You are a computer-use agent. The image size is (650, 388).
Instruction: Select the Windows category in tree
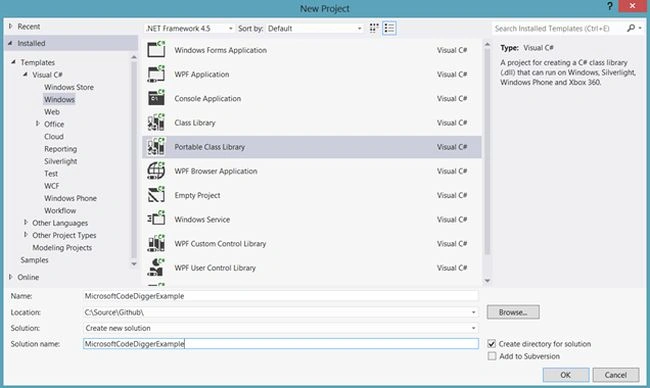59,99
